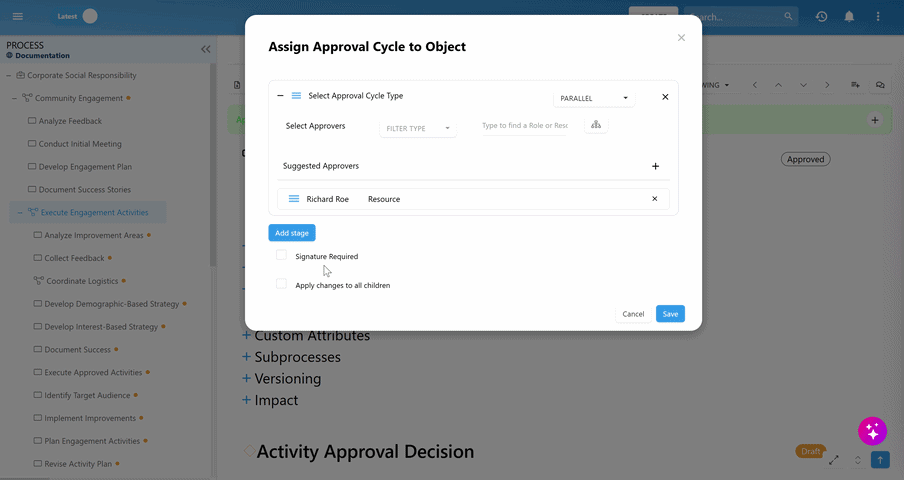
Task: Collapse the left process sidebar panel
Action: (x=206, y=48)
